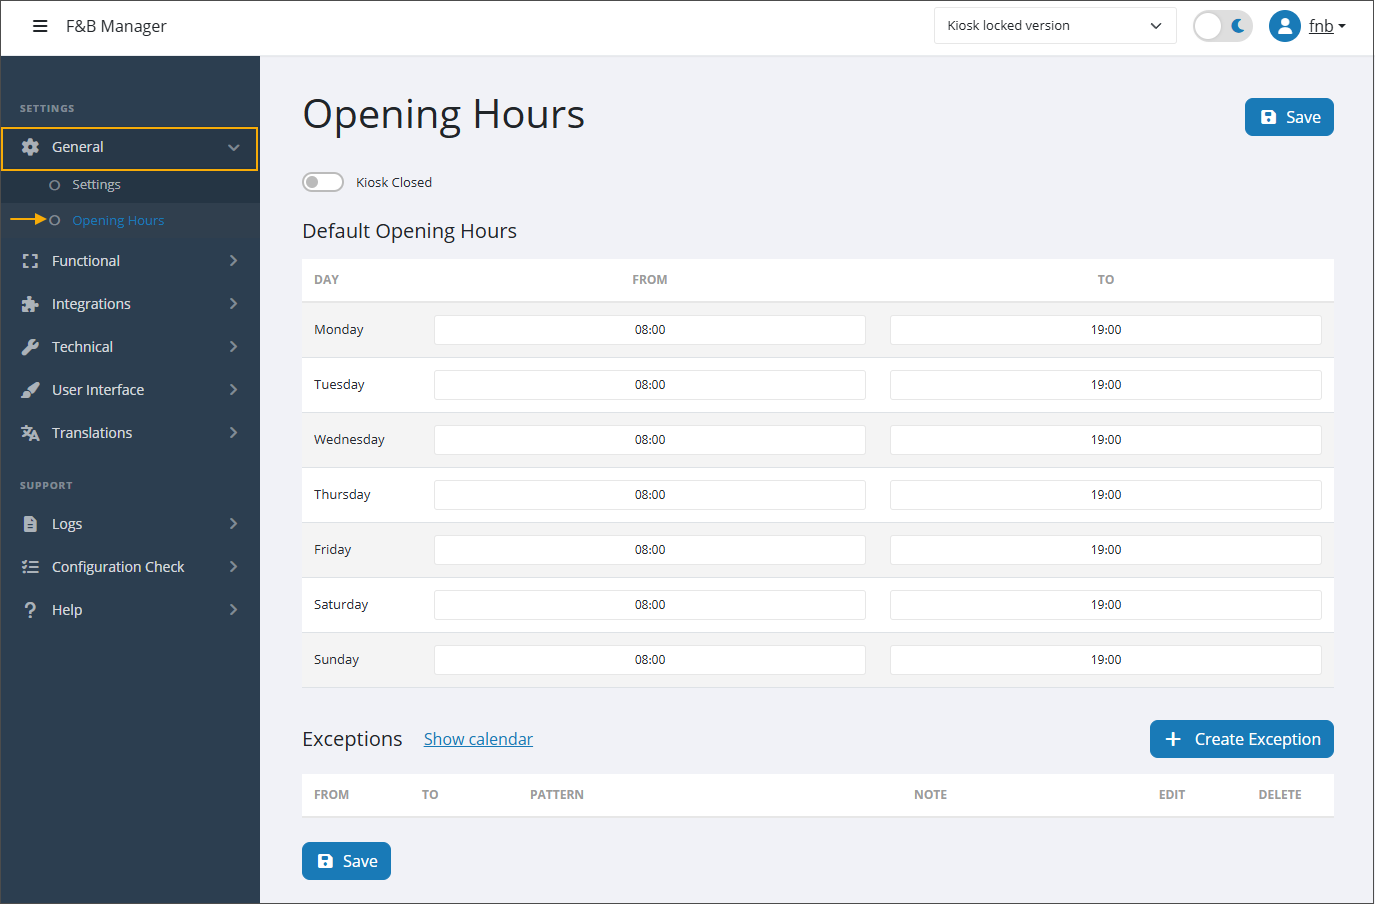This screenshot has width=1375, height=904.
Task: Collapse the General section chevron
Action: tap(233, 146)
